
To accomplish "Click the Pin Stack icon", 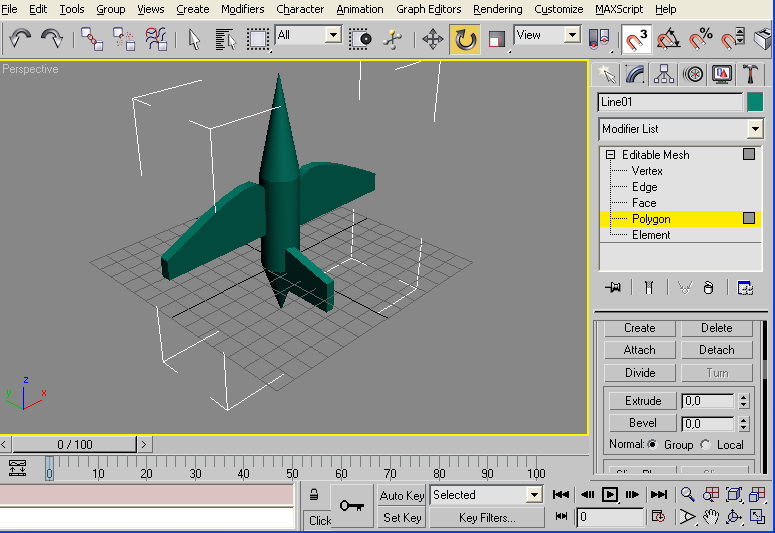I will (x=613, y=287).
